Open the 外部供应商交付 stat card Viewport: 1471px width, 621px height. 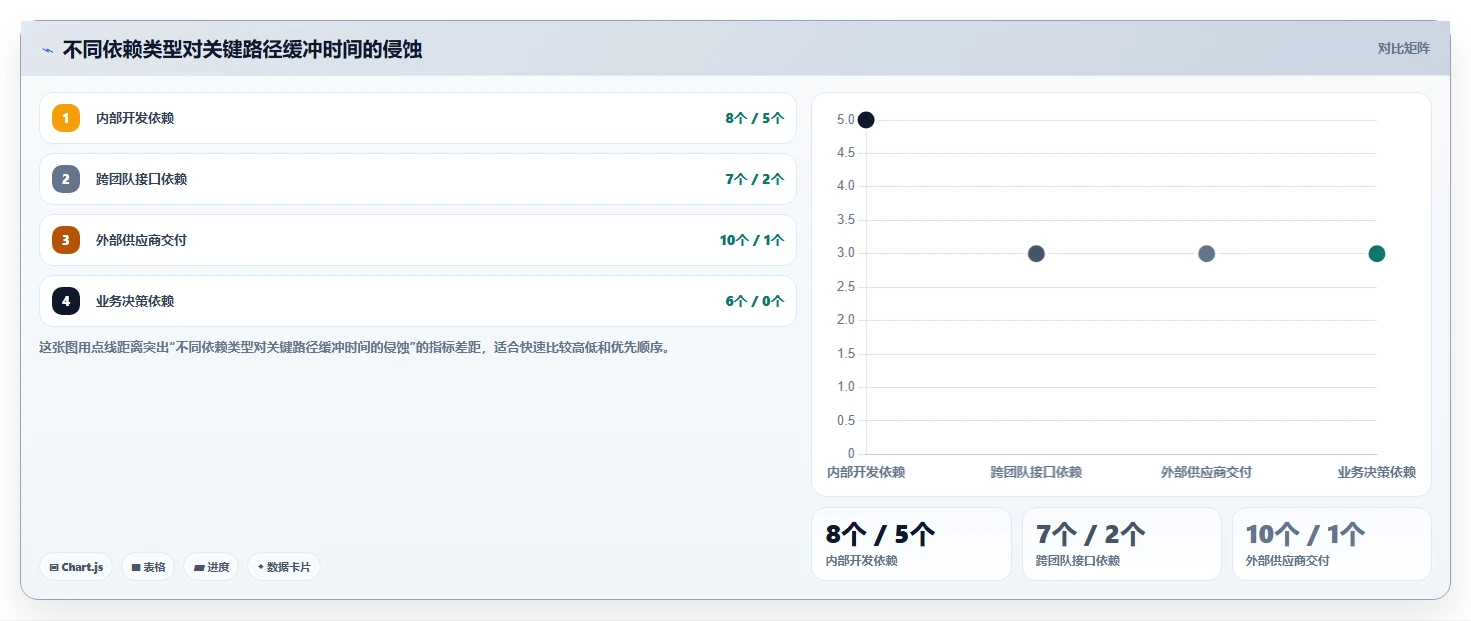tap(1331, 544)
